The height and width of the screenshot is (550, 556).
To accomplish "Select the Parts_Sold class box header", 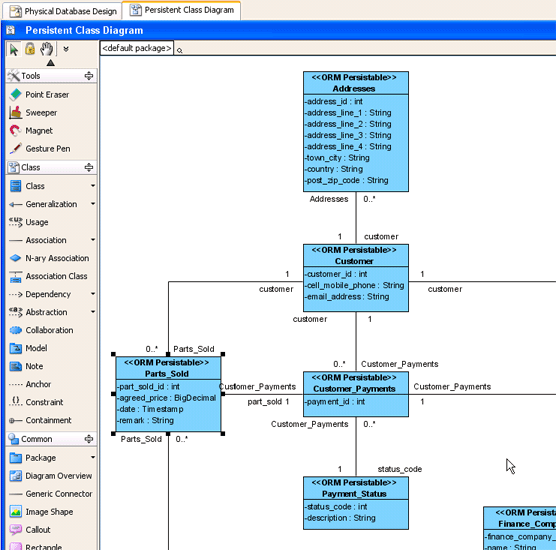I will [x=168, y=368].
